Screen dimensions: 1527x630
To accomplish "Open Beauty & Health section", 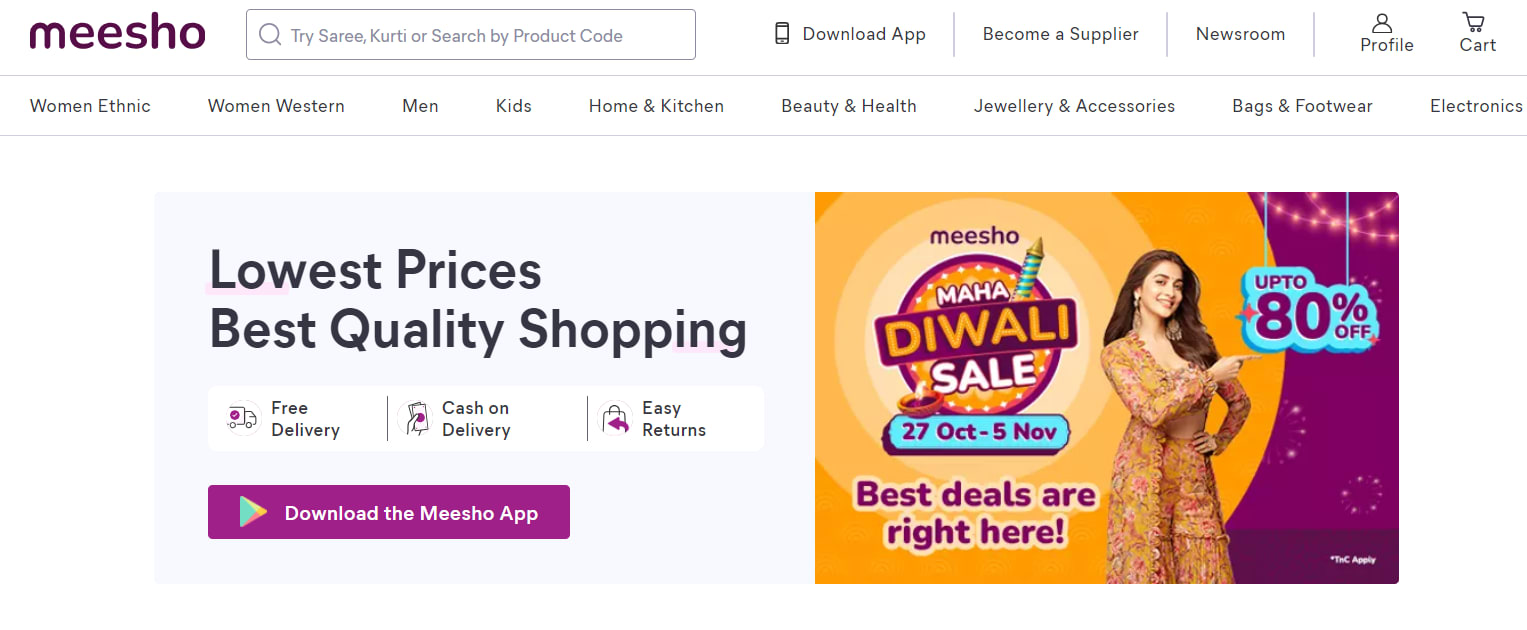I will (848, 105).
